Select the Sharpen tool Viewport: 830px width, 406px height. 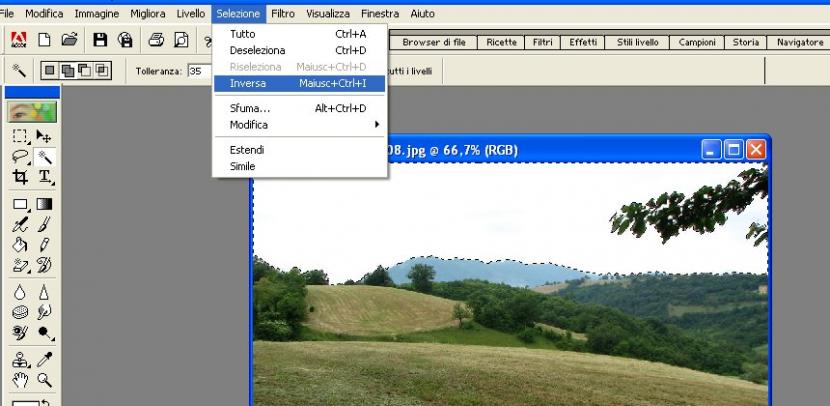click(x=44, y=292)
